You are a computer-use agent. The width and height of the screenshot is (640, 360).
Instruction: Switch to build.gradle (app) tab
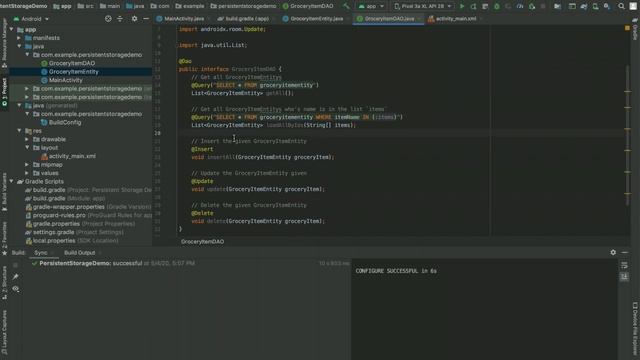tap(247, 19)
